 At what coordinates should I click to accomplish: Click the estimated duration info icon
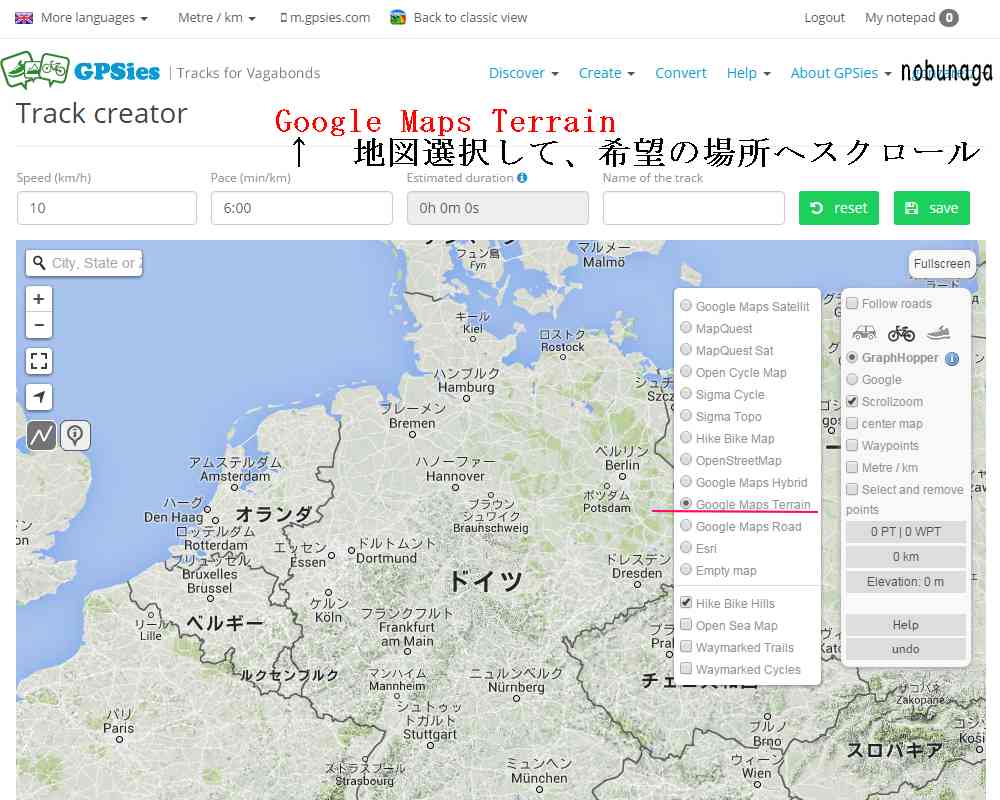point(522,178)
